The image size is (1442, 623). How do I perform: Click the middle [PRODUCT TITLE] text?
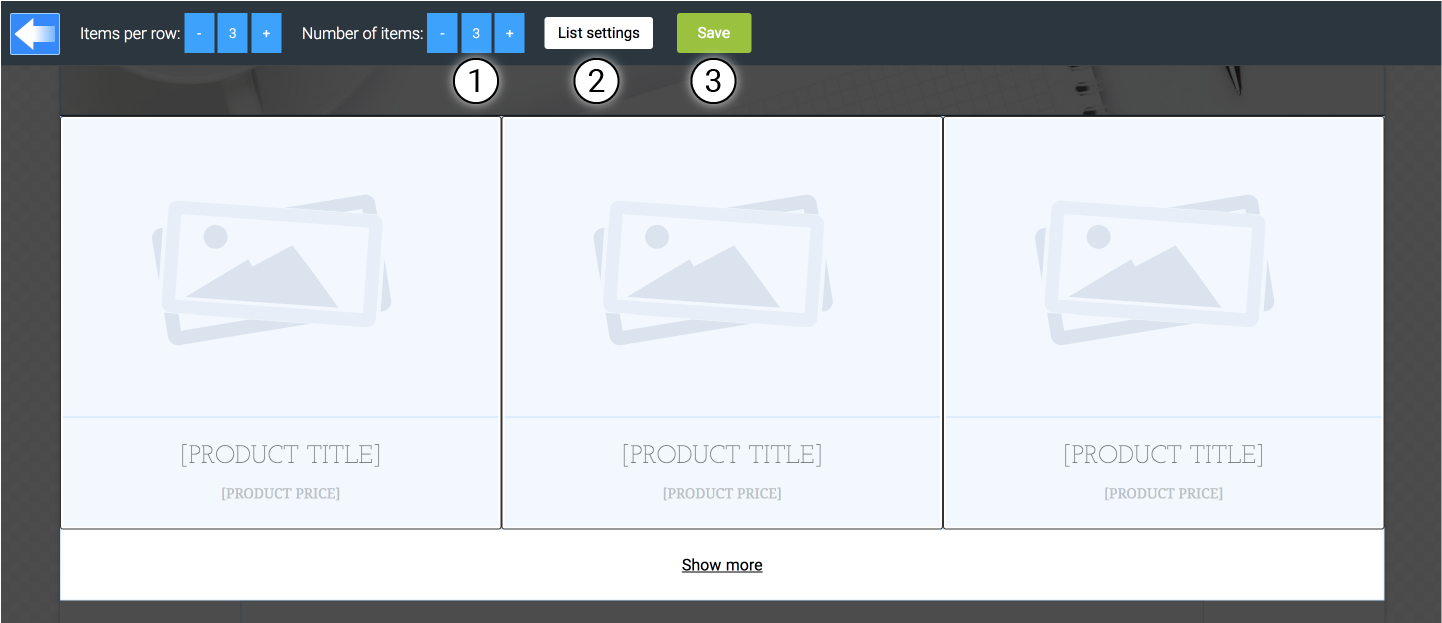click(722, 455)
